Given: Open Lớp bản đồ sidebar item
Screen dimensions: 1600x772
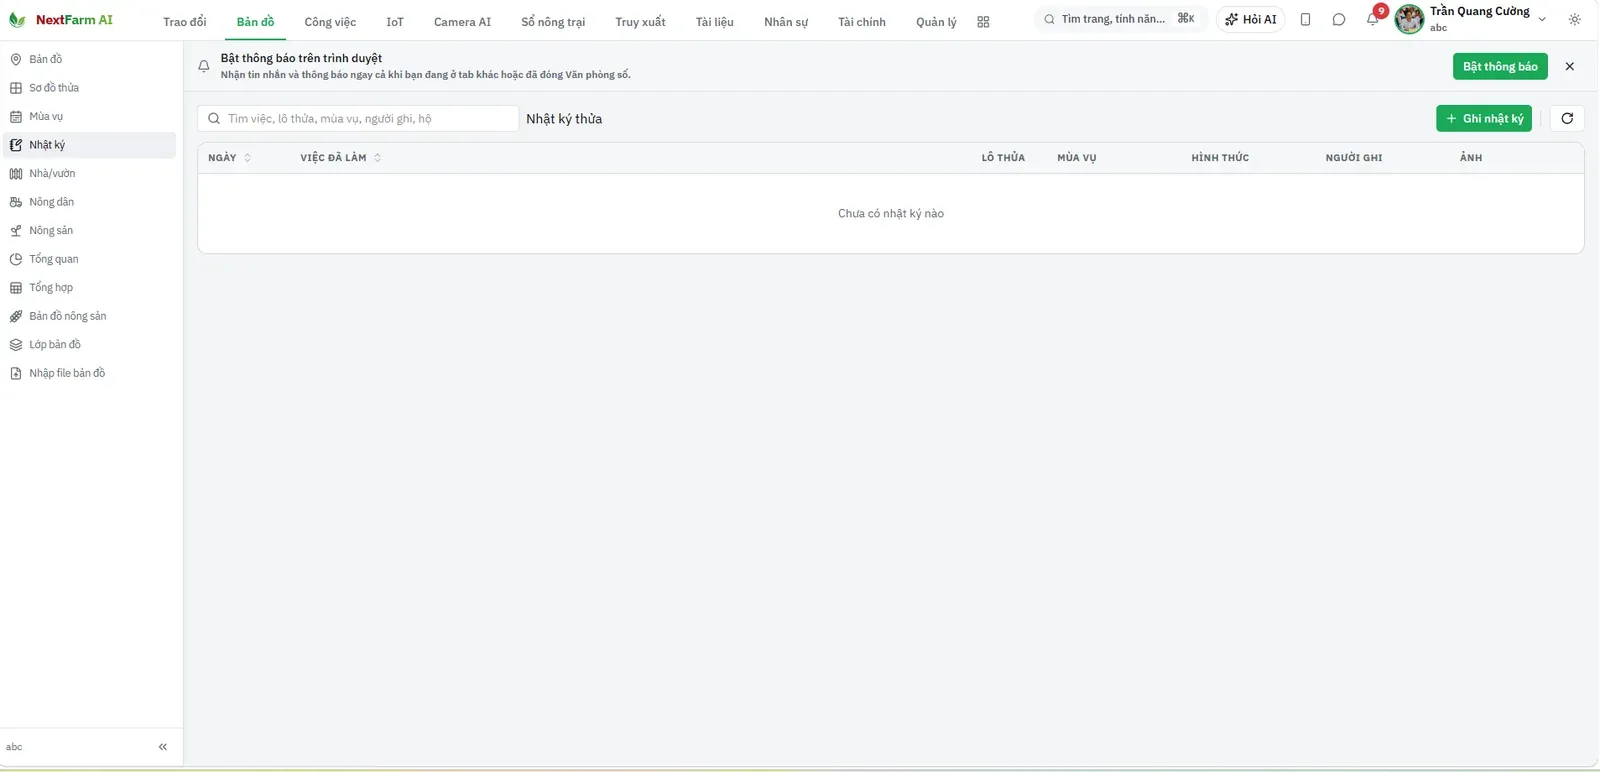Looking at the screenshot, I should (90, 344).
